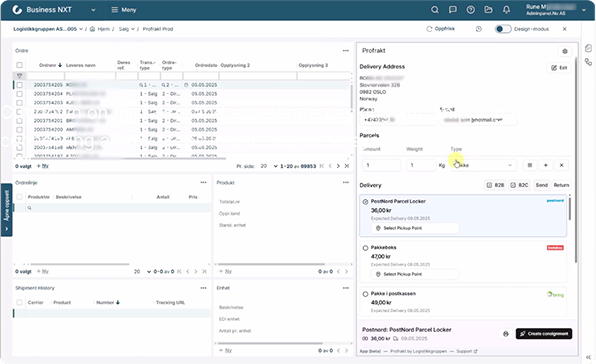Viewport: 596px width, 364px height.
Task: Open the search icon in top bar
Action: click(x=434, y=10)
